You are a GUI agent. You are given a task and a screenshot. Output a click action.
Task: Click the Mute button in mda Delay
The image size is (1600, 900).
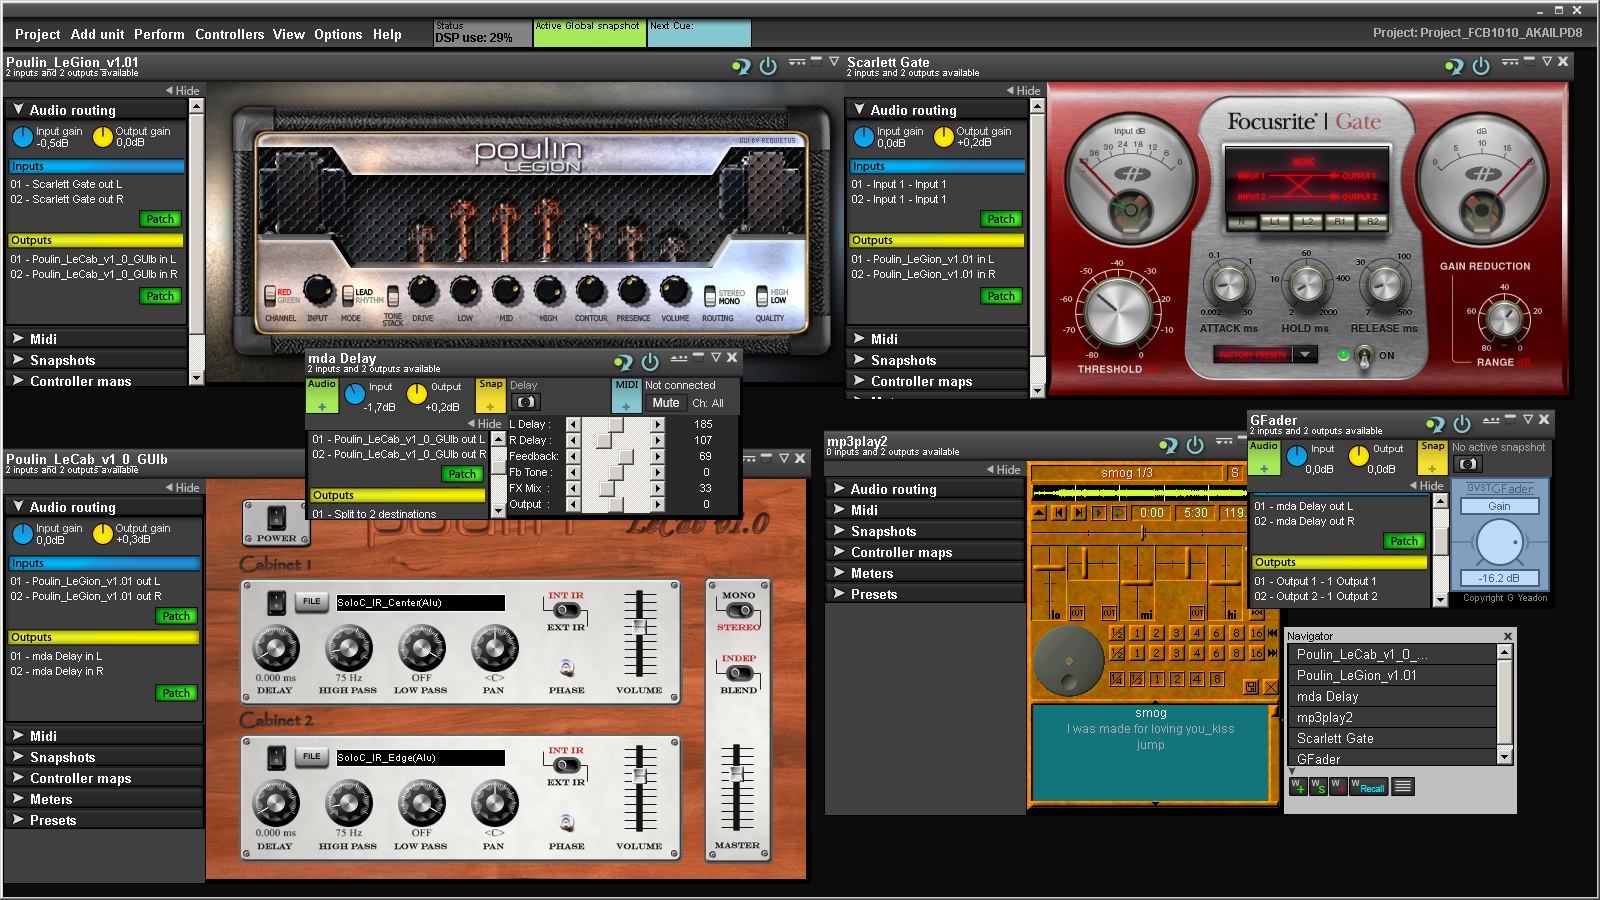pos(666,403)
